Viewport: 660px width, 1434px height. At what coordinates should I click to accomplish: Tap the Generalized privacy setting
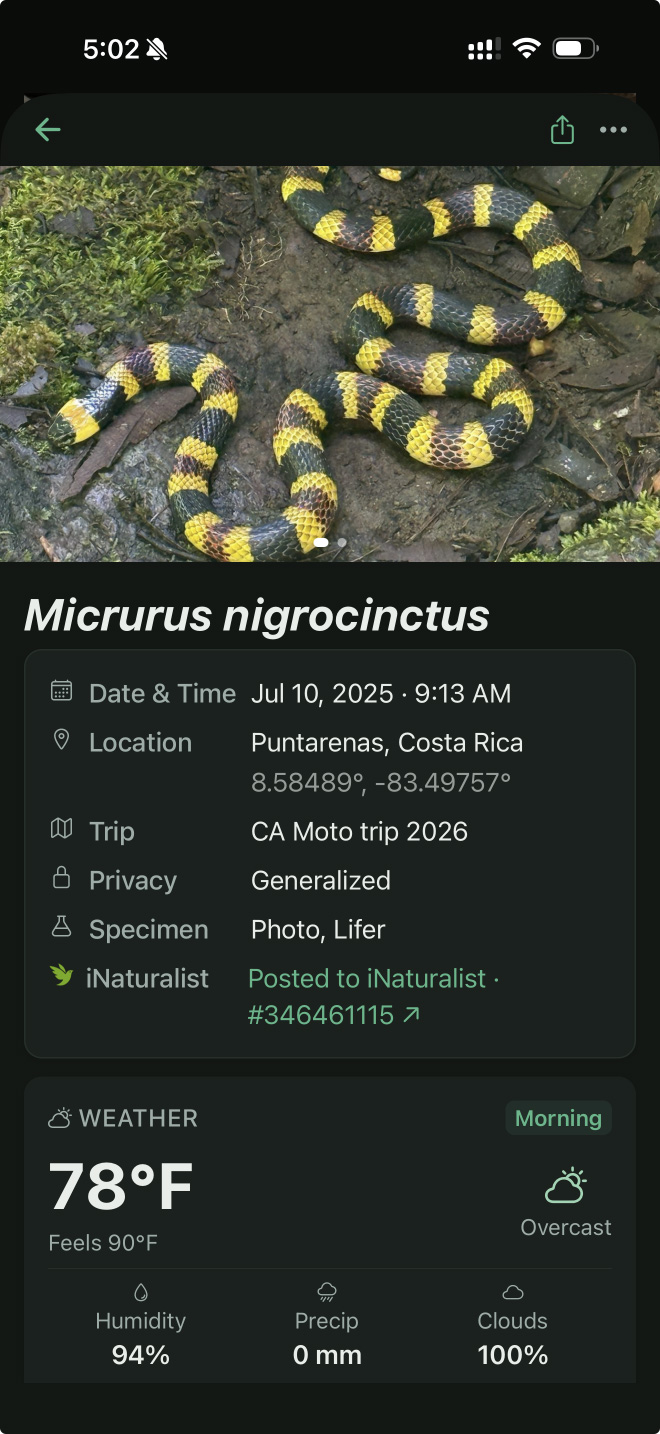click(320, 880)
